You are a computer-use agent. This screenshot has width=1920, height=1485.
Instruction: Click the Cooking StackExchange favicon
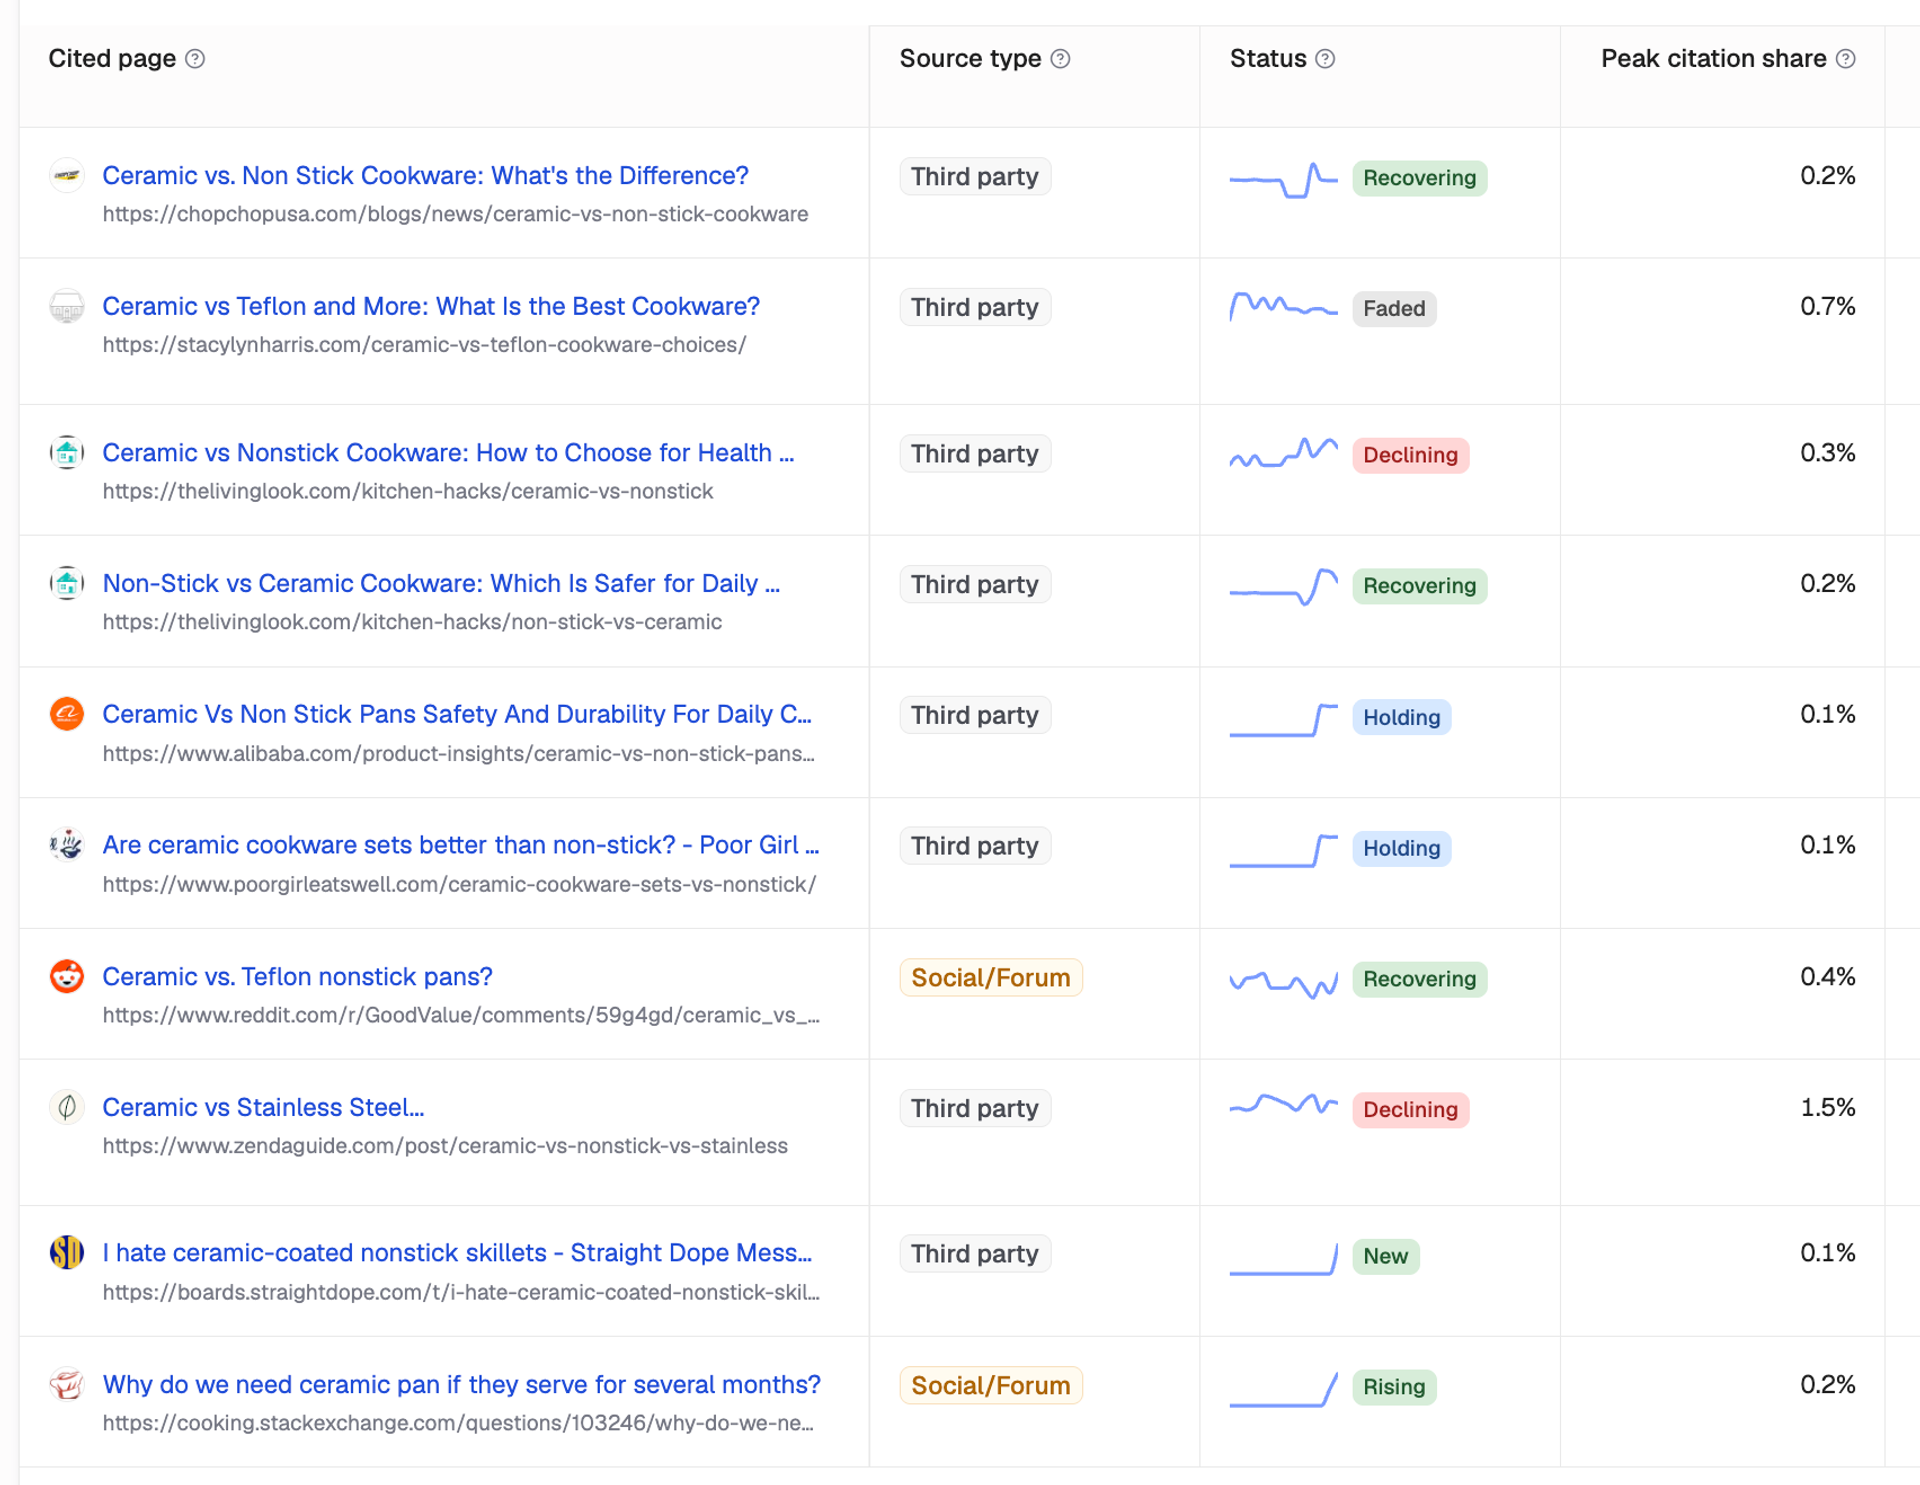click(x=67, y=1384)
